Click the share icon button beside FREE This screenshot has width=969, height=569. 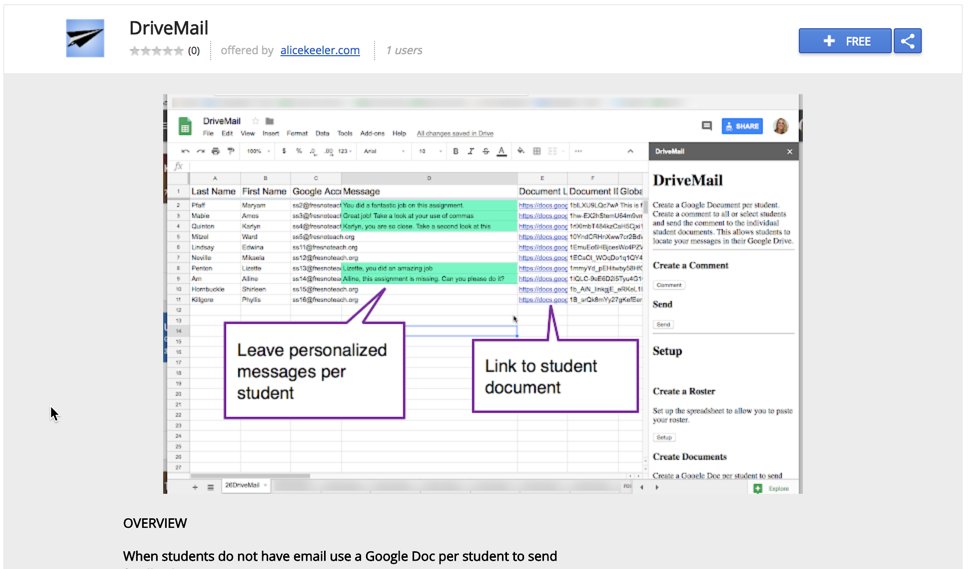tap(907, 41)
